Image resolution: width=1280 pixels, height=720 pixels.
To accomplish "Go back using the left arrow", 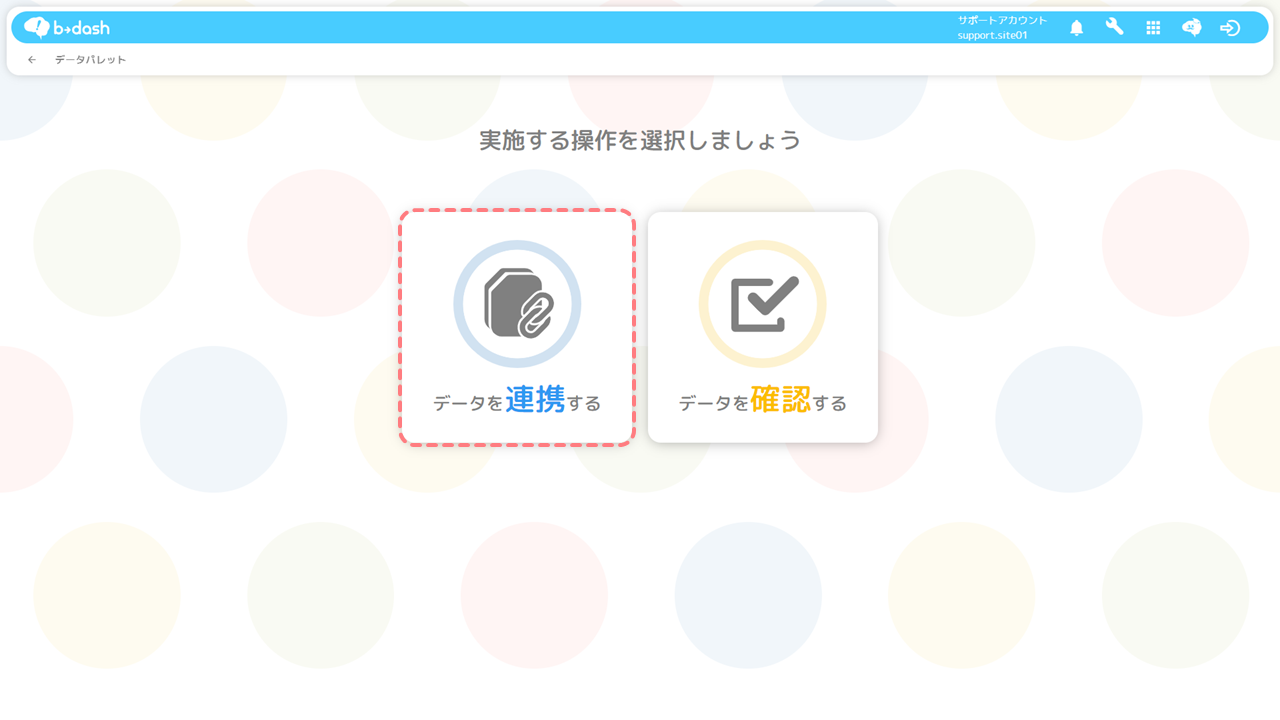I will [32, 60].
